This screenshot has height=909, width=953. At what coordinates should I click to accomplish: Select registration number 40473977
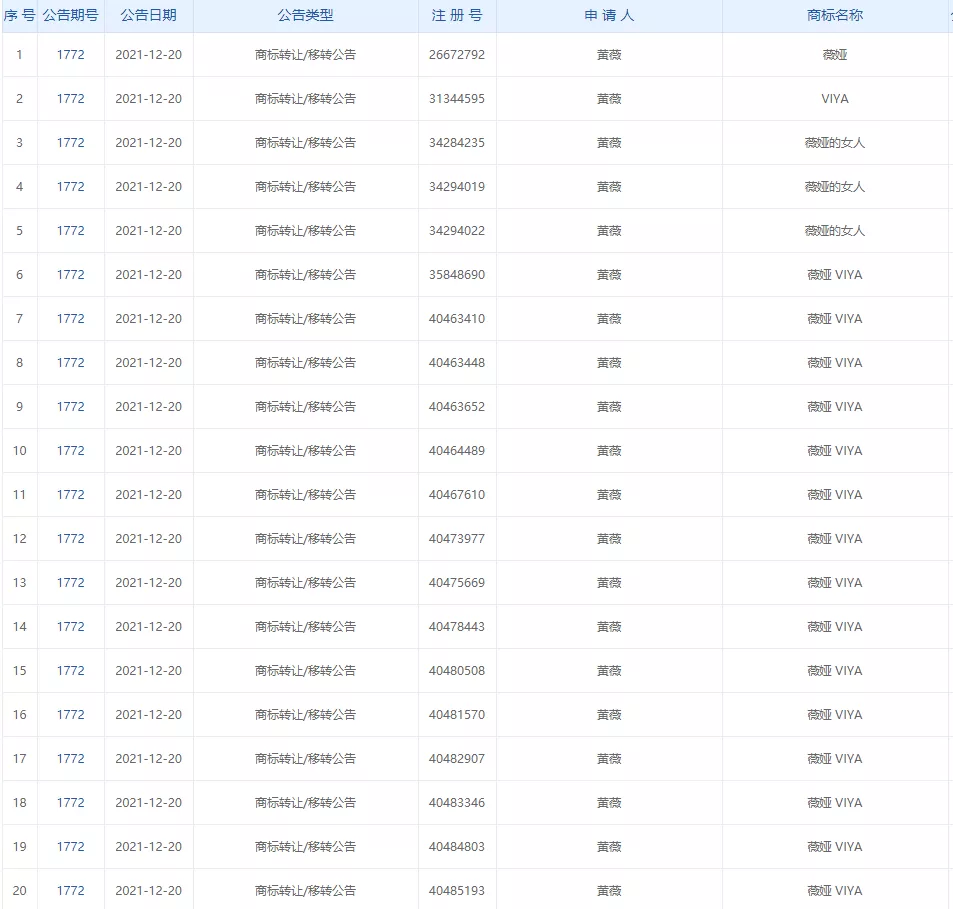pyautogui.click(x=457, y=539)
